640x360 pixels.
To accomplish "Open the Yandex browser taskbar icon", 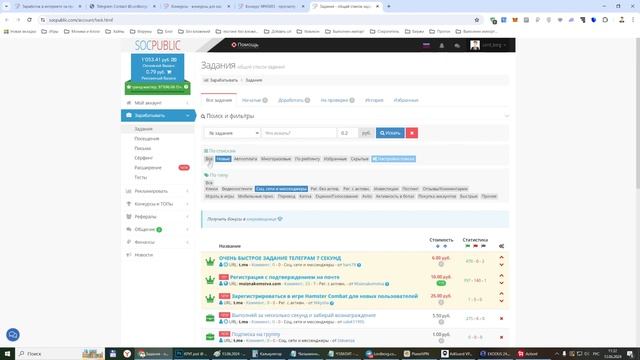I will tap(127, 353).
